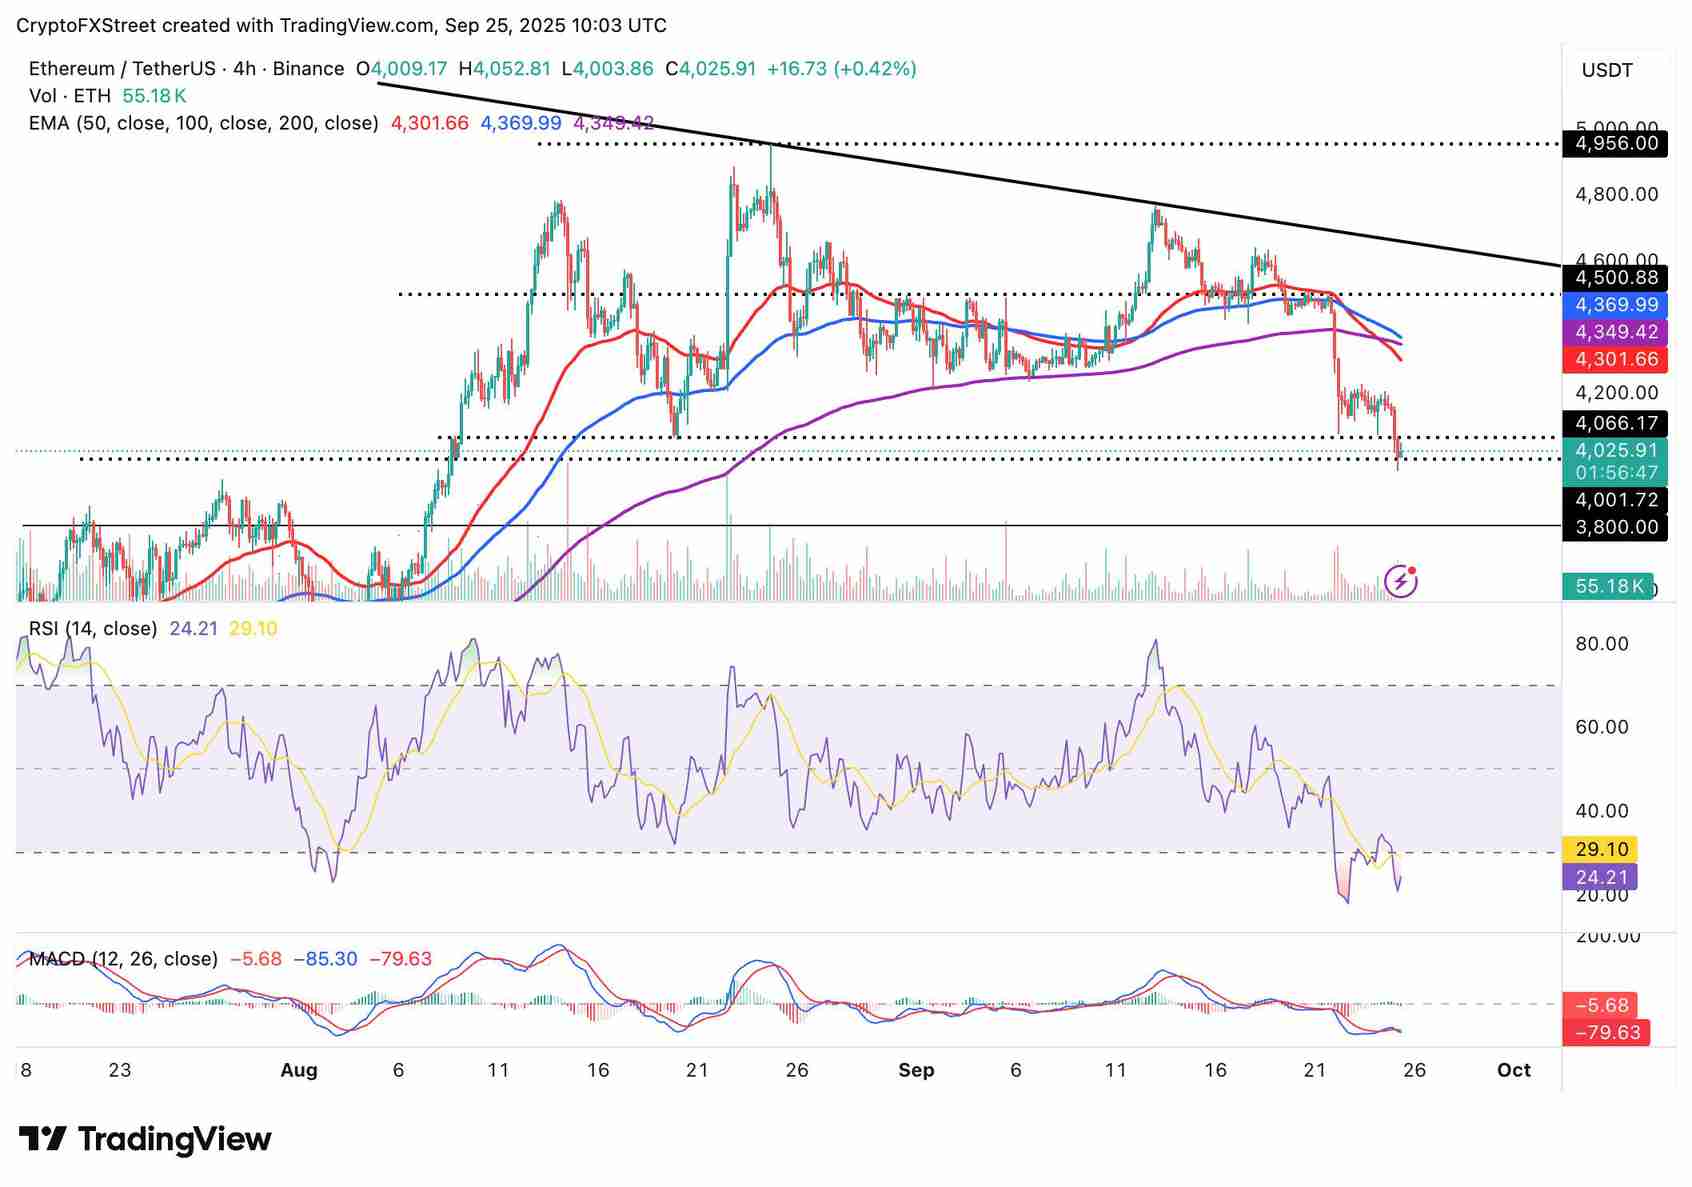Click the current price label 4,025.91
This screenshot has height=1187, width=1692.
coord(1616,451)
